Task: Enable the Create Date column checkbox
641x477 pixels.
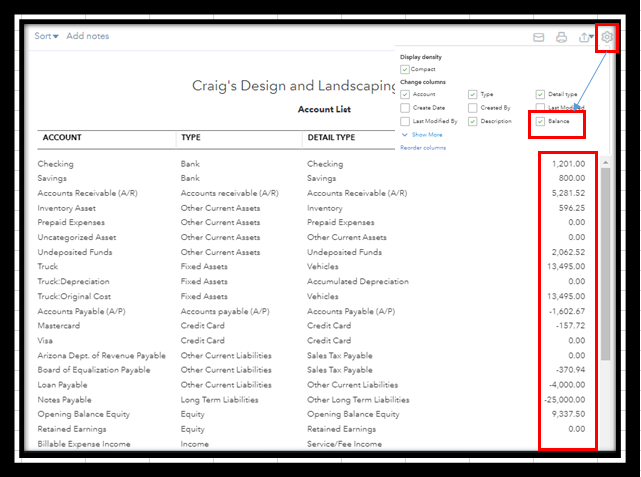Action: click(405, 108)
